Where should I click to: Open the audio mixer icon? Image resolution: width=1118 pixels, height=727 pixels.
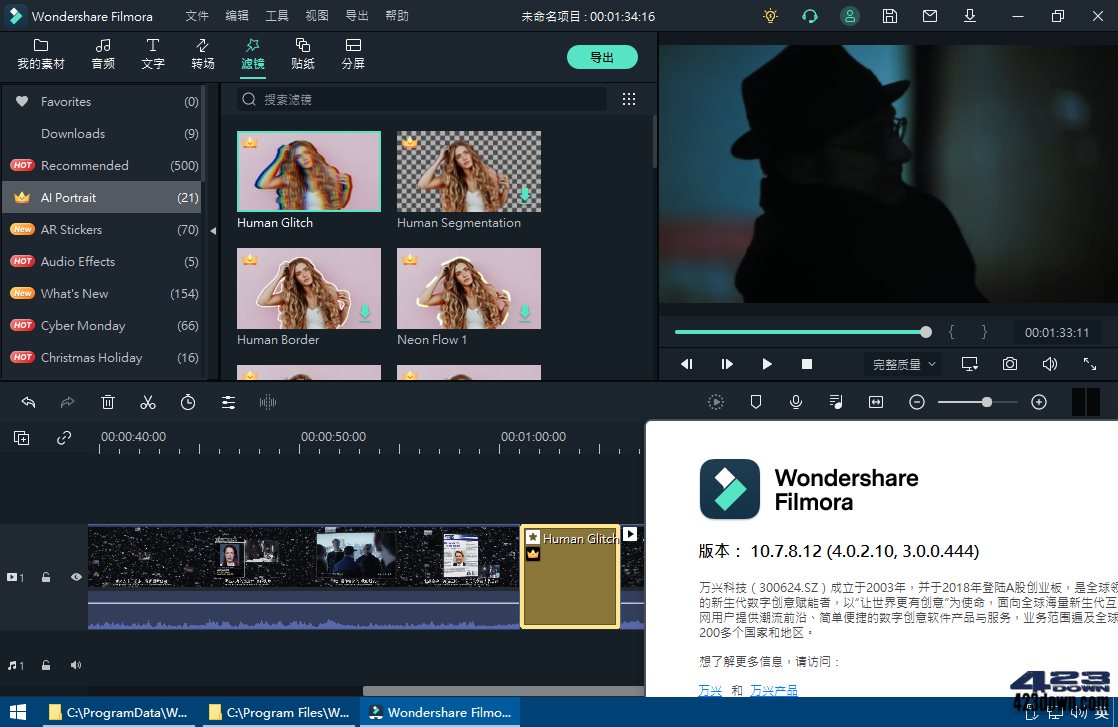pyautogui.click(x=836, y=402)
